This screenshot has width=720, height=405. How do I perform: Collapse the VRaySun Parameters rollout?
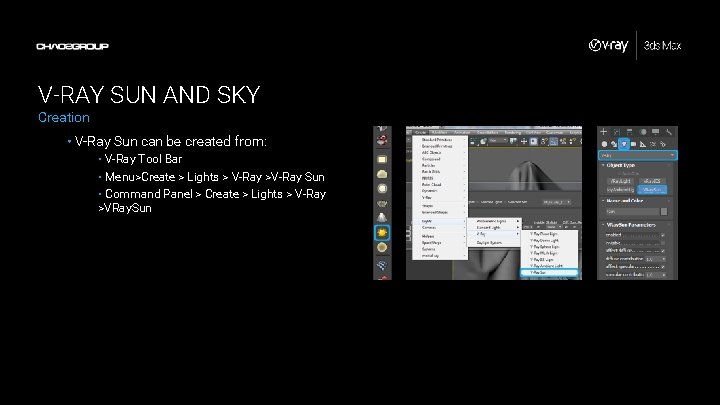point(629,225)
